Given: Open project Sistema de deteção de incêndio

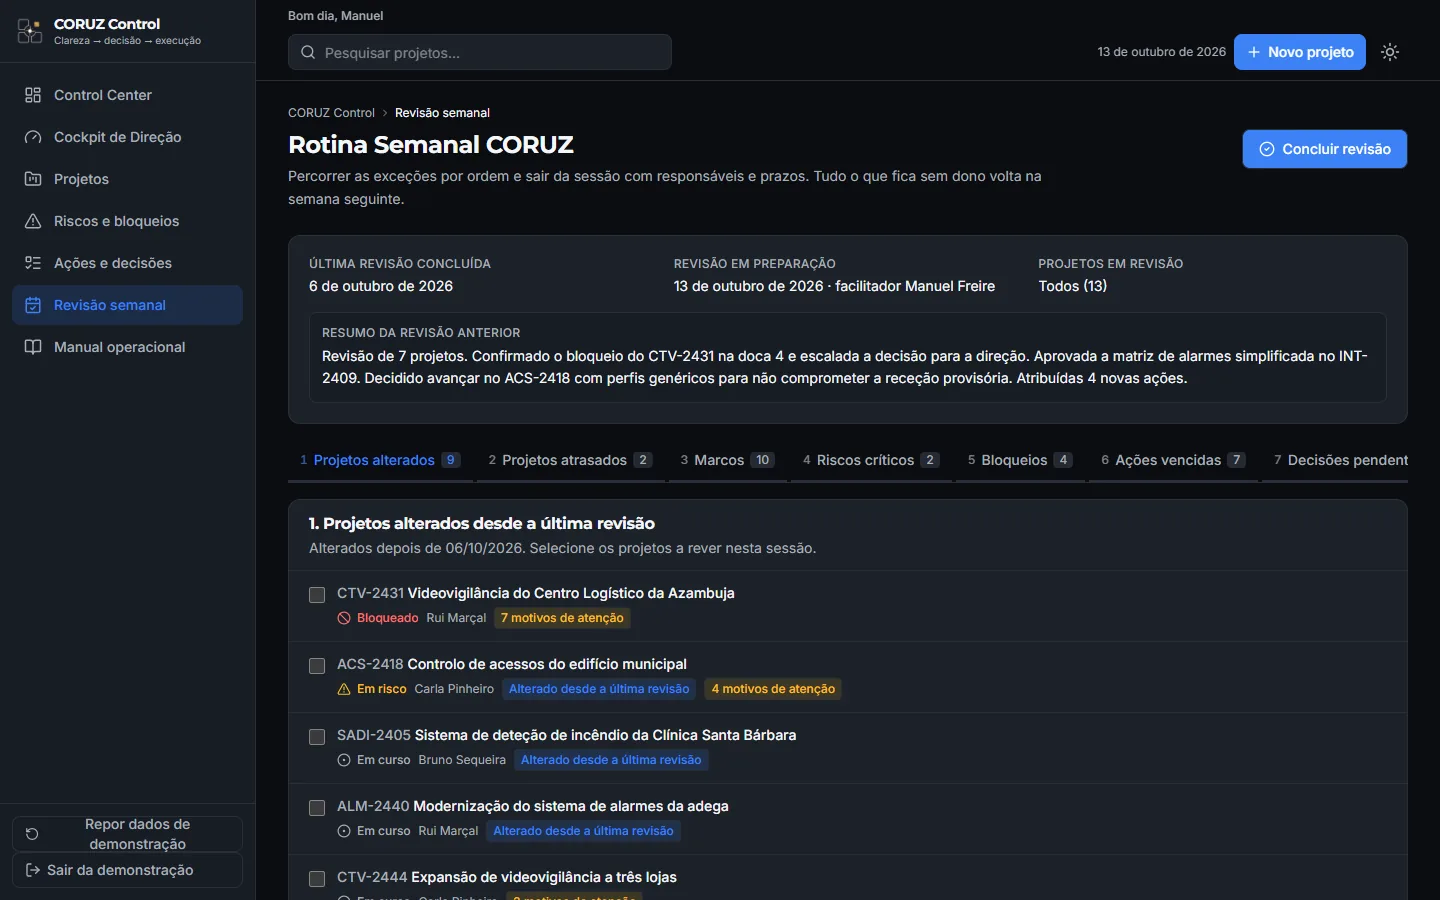Looking at the screenshot, I should point(605,735).
